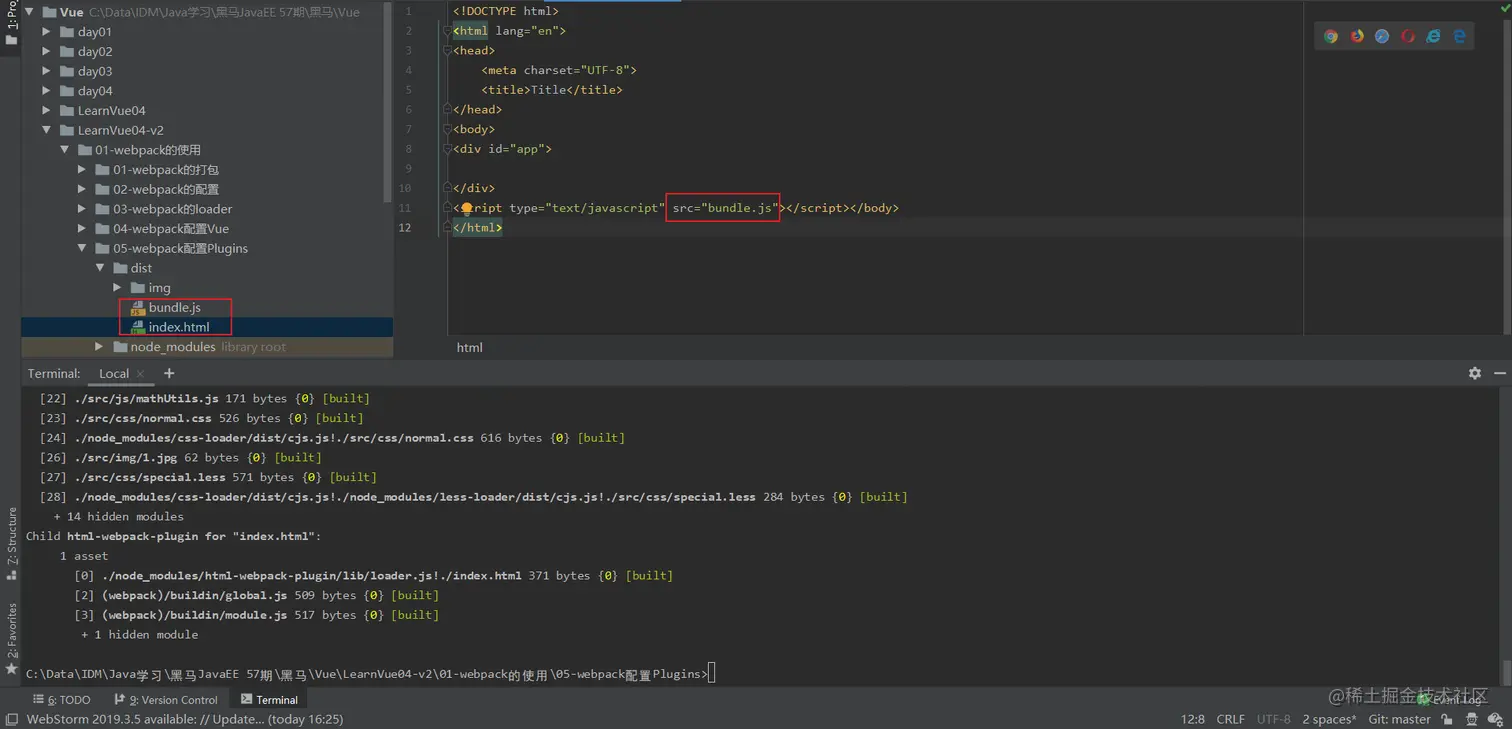
Task: Click ./src/js/mathUtils.js in terminal output
Action: [x=146, y=399]
